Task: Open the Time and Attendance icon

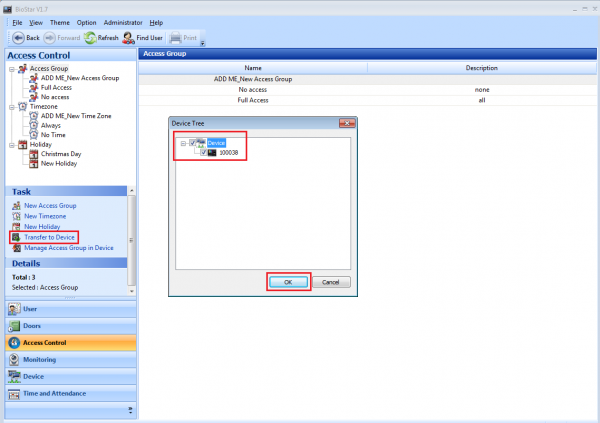Action: [13, 393]
